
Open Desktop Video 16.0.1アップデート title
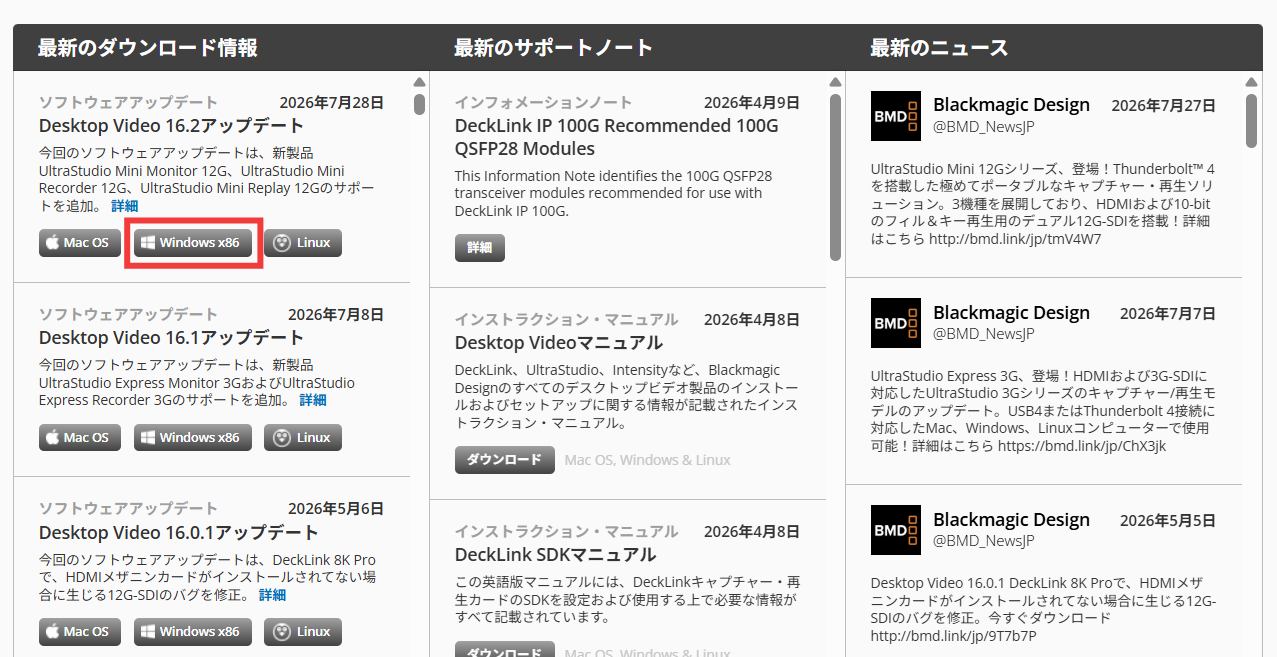click(179, 533)
